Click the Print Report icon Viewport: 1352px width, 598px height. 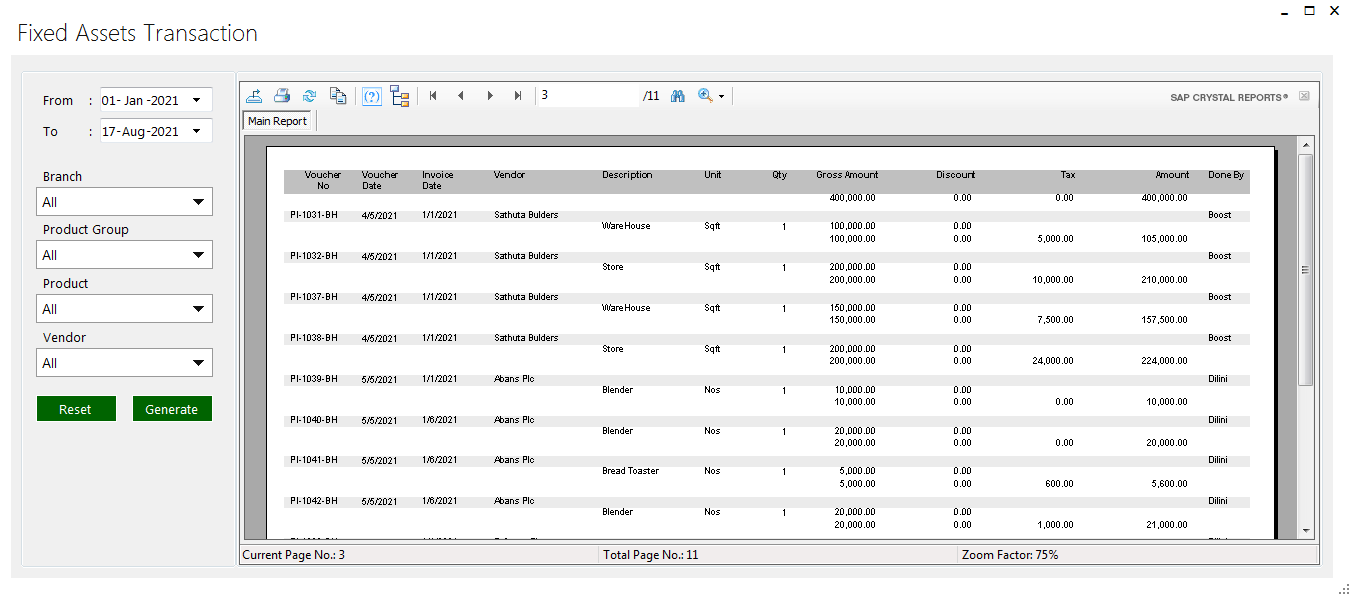(x=282, y=96)
